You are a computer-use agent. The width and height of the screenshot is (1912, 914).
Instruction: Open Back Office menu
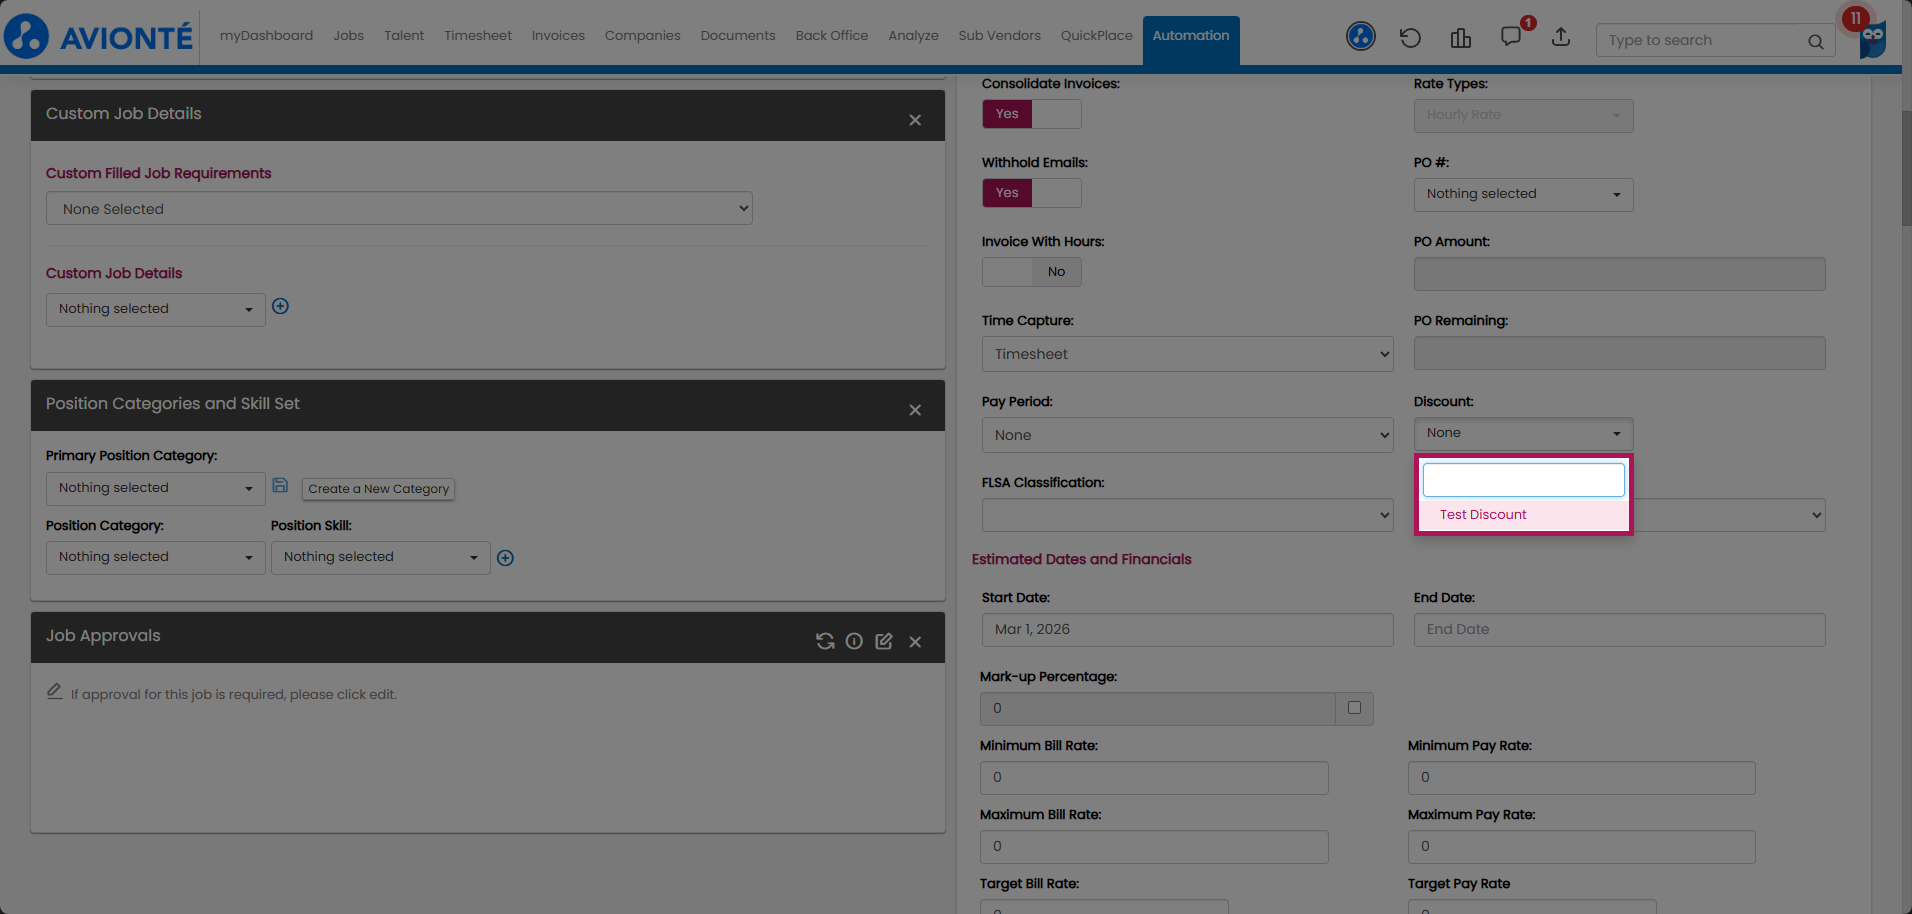tap(832, 36)
